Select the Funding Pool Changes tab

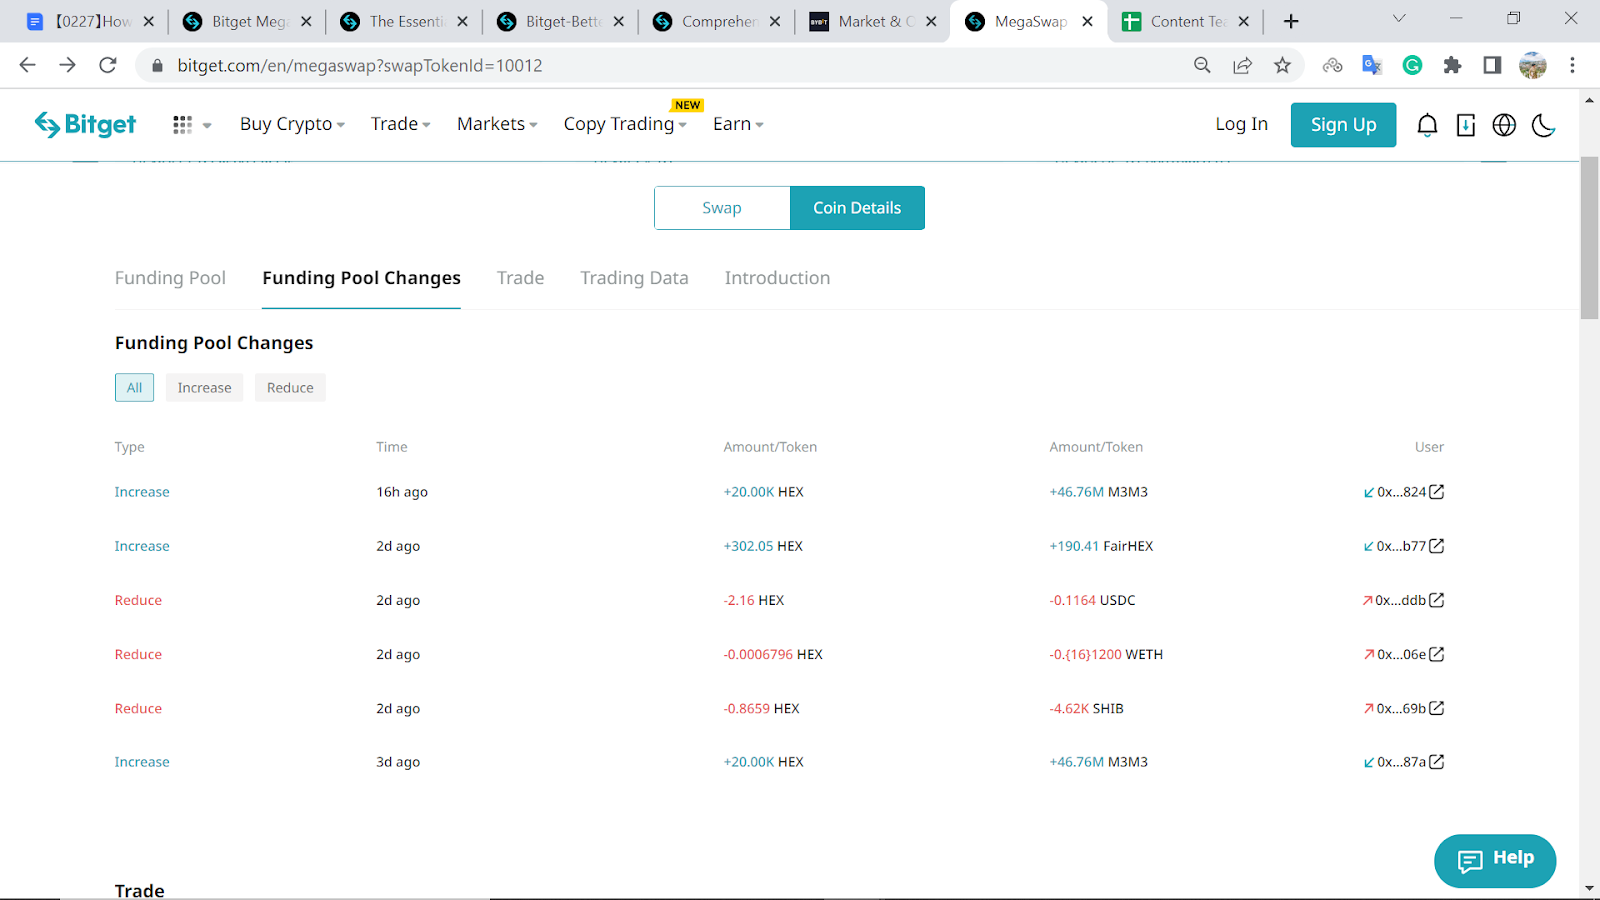coord(361,278)
